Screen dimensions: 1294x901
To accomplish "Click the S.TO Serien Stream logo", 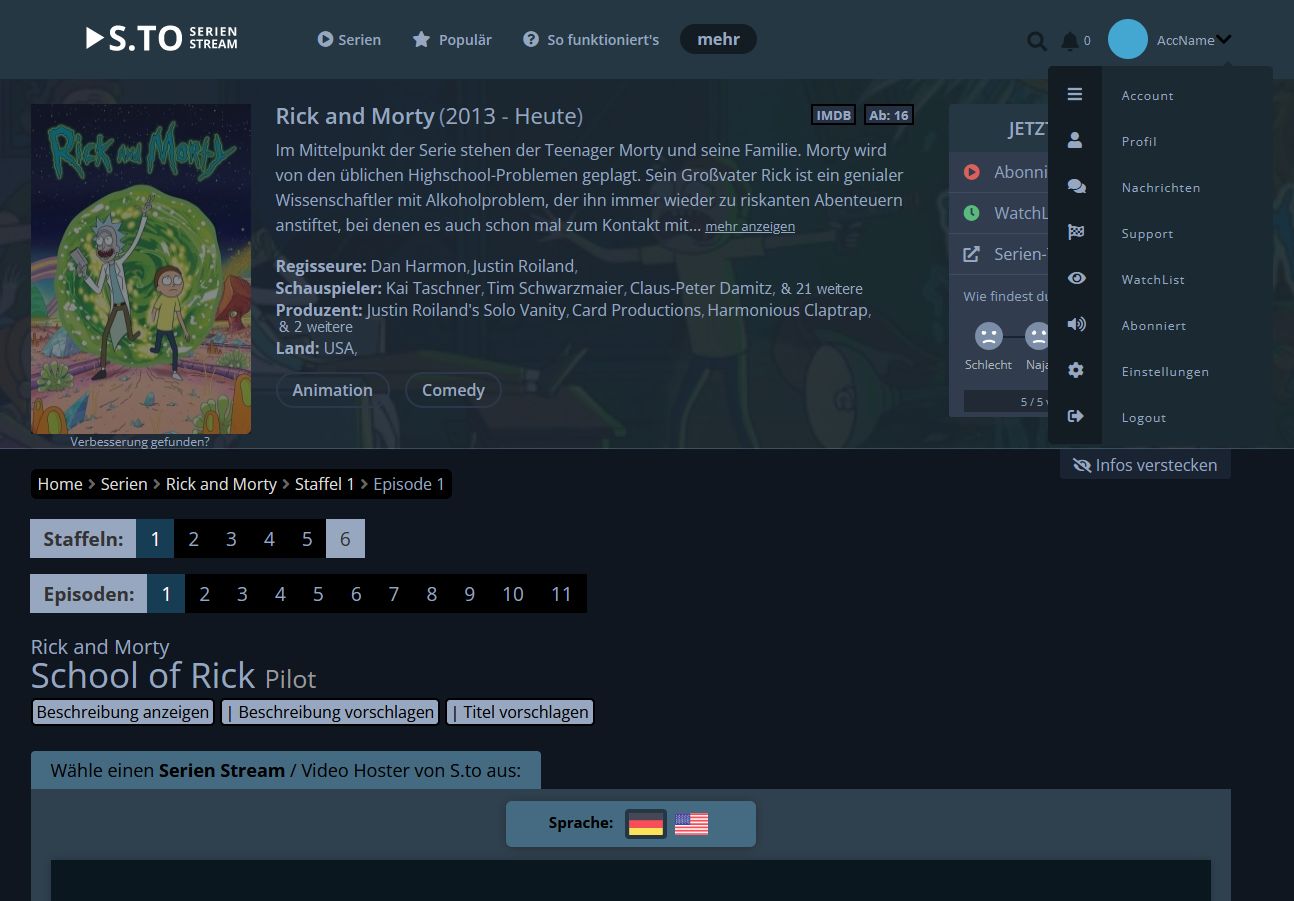I will point(162,39).
